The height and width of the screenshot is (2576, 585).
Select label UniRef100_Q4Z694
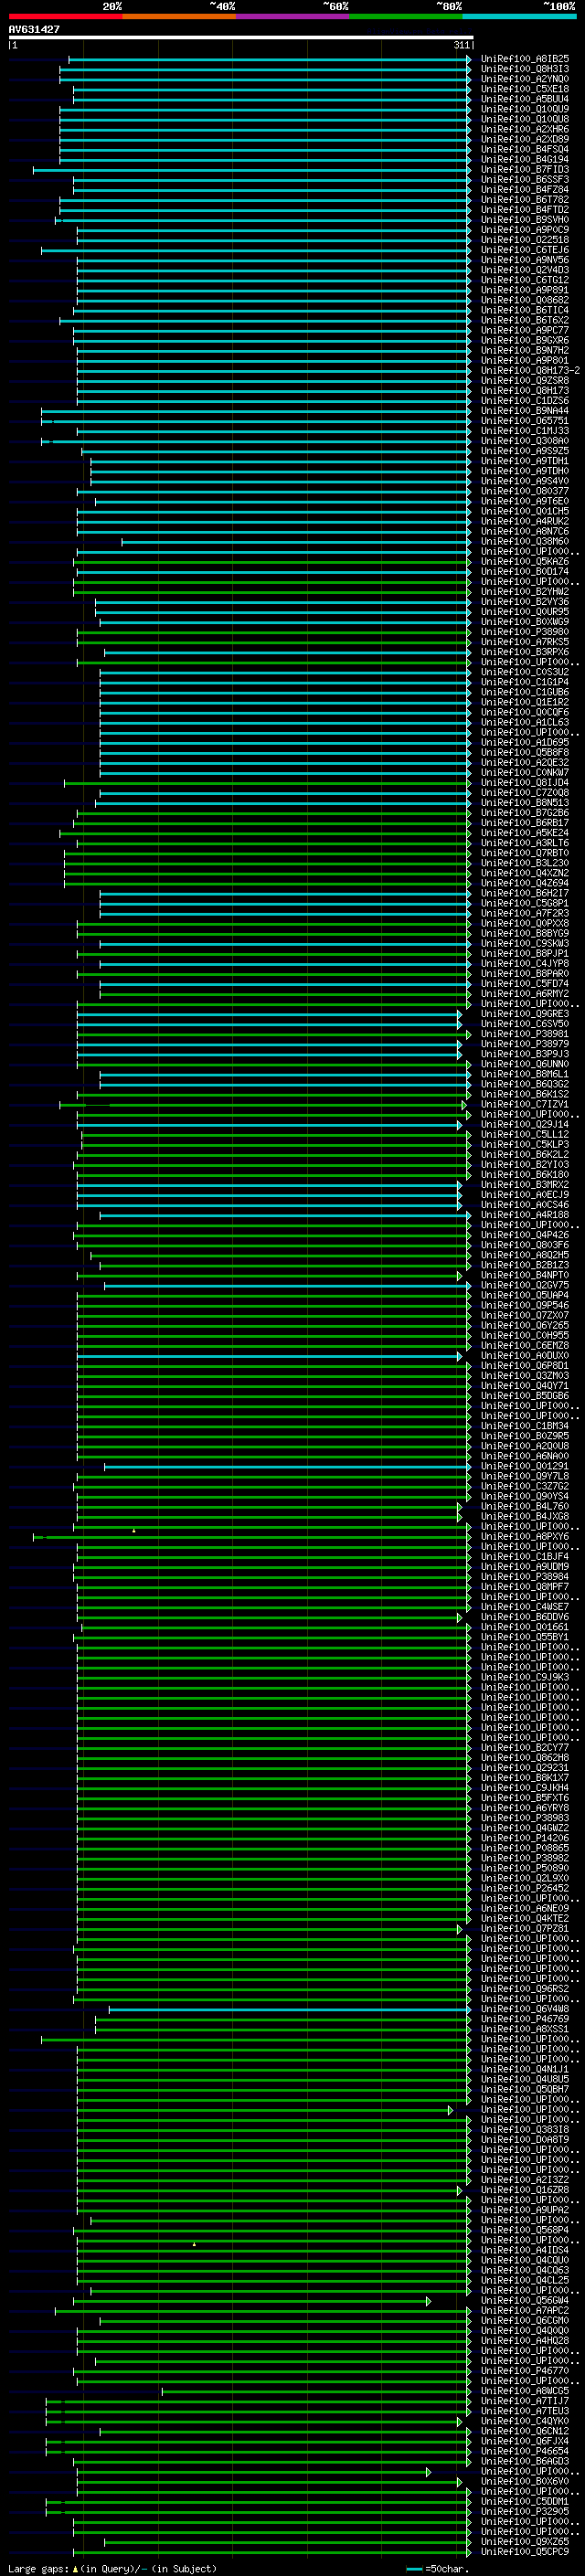[x=524, y=883]
